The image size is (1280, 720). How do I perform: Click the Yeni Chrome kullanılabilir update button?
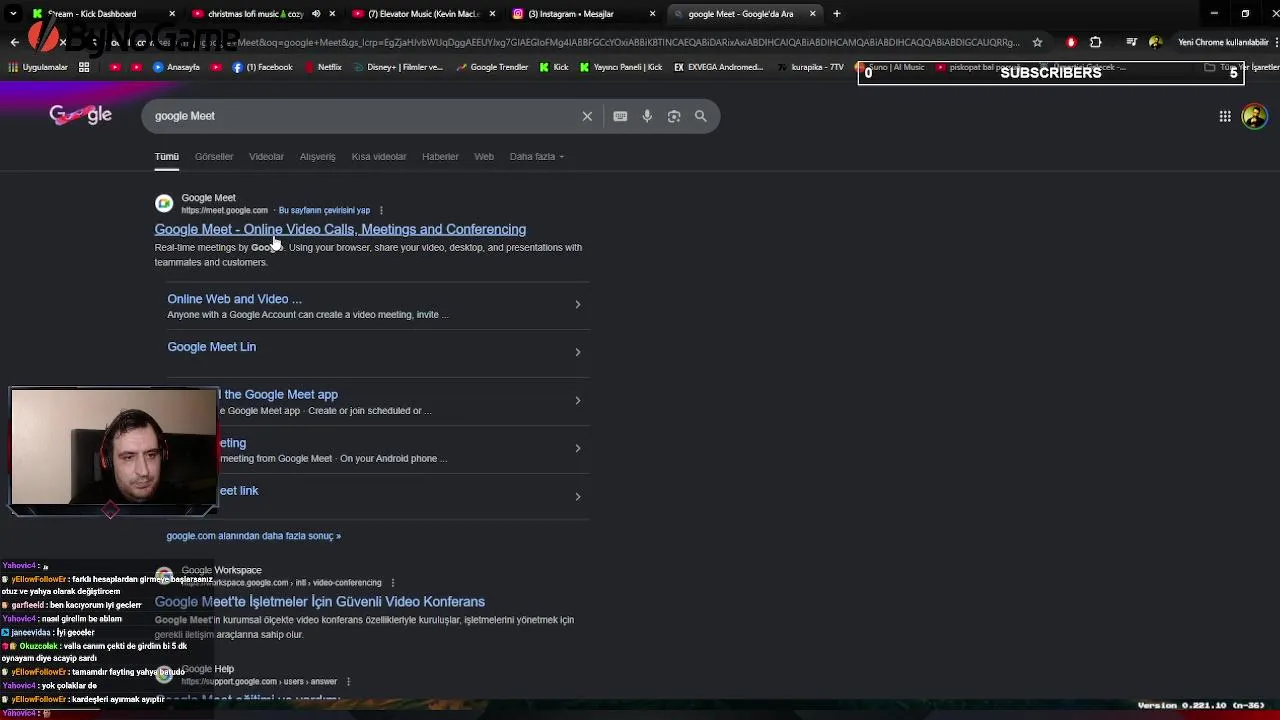click(1222, 42)
